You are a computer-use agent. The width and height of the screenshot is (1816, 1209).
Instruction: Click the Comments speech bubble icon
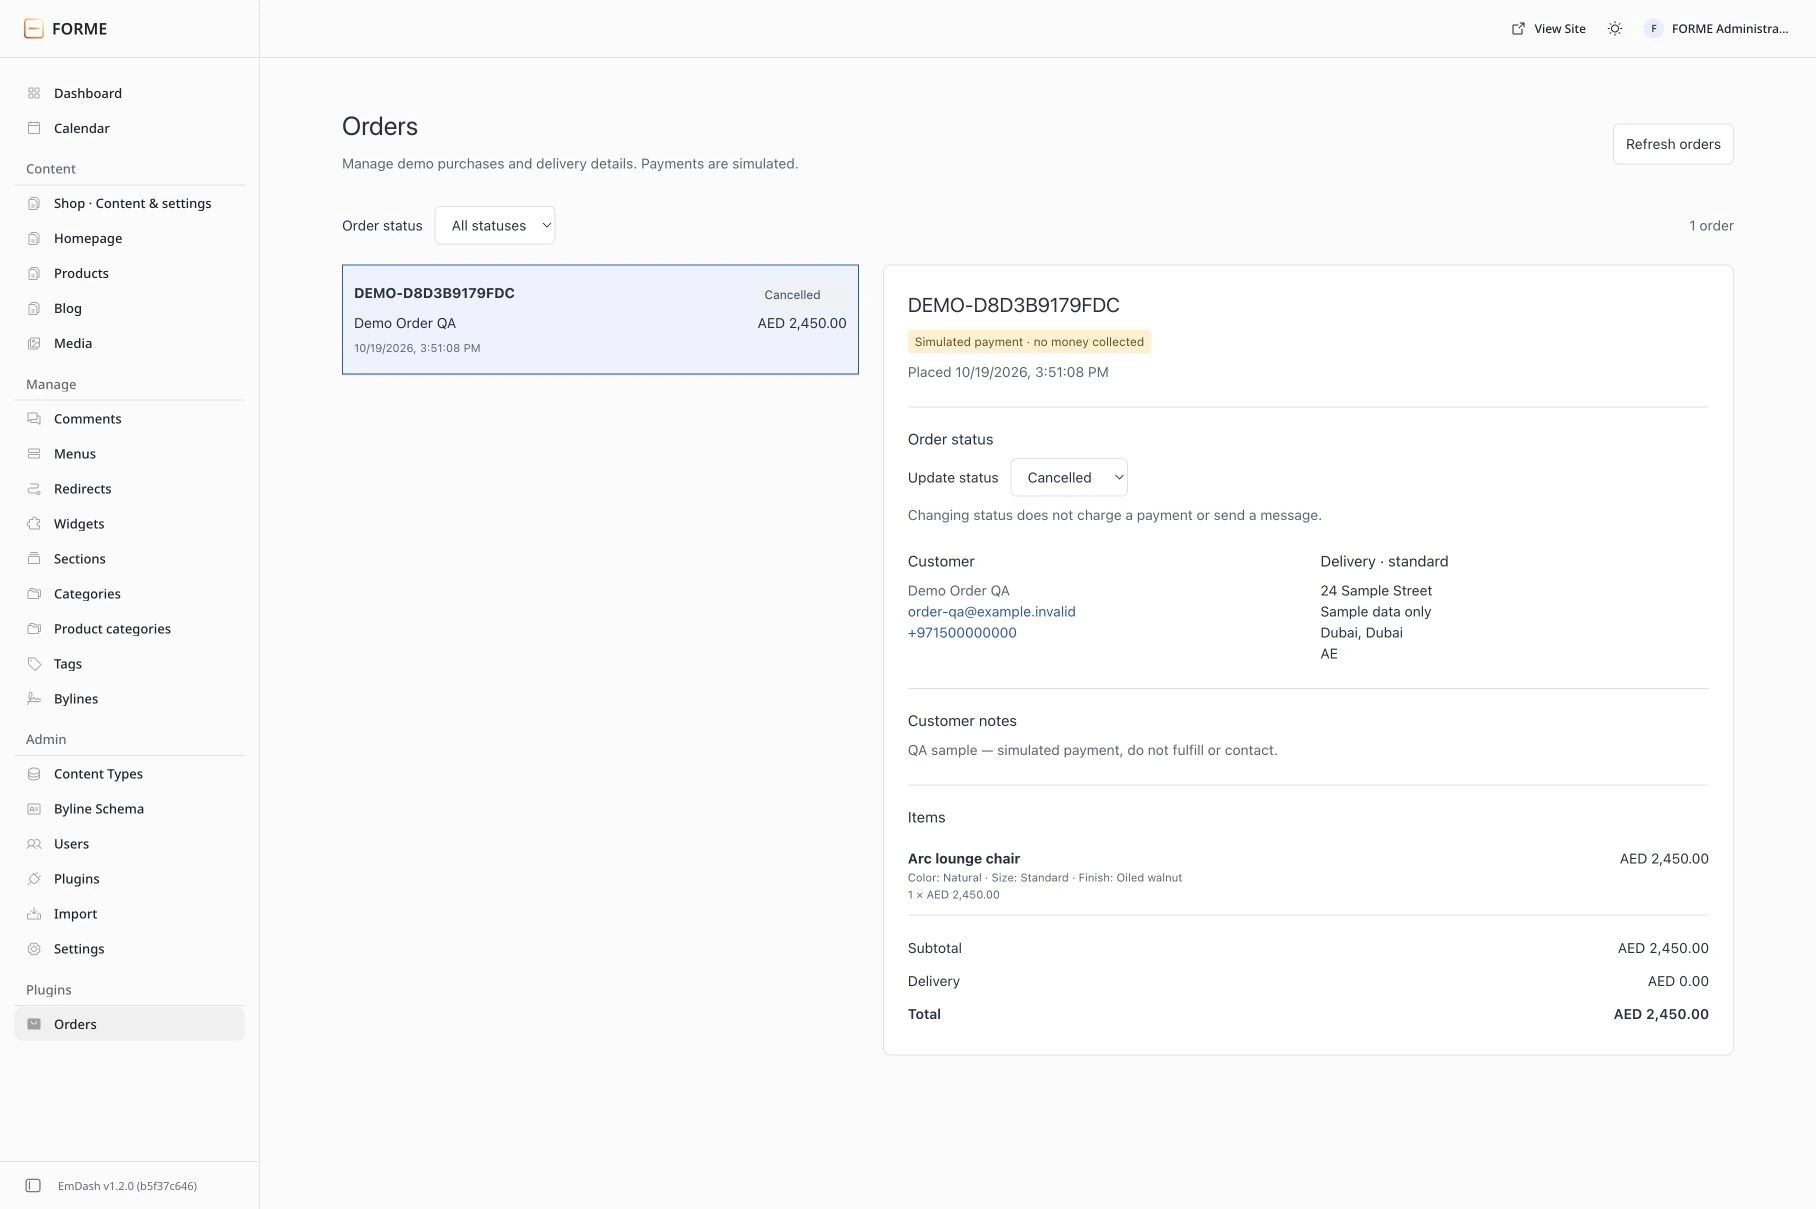point(34,419)
